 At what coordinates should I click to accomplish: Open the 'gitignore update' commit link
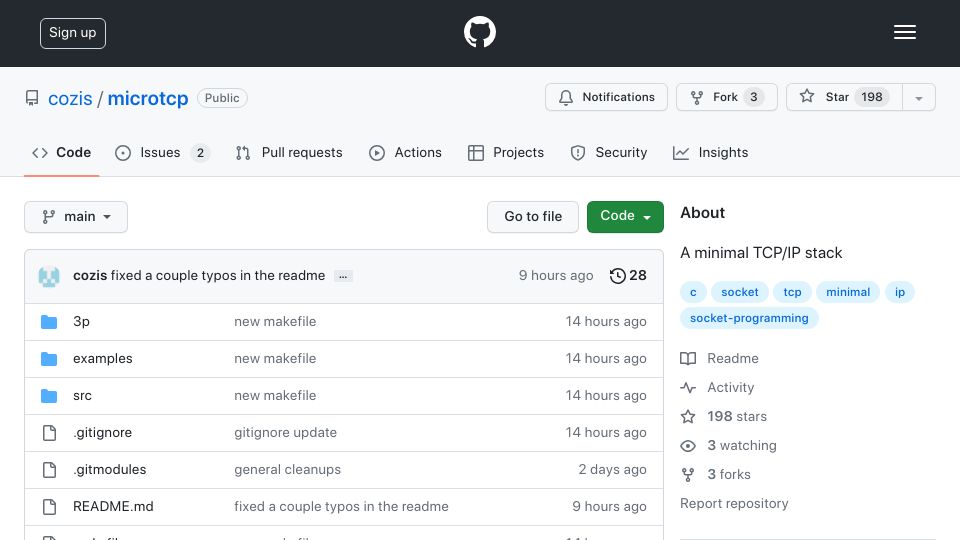[x=285, y=432]
